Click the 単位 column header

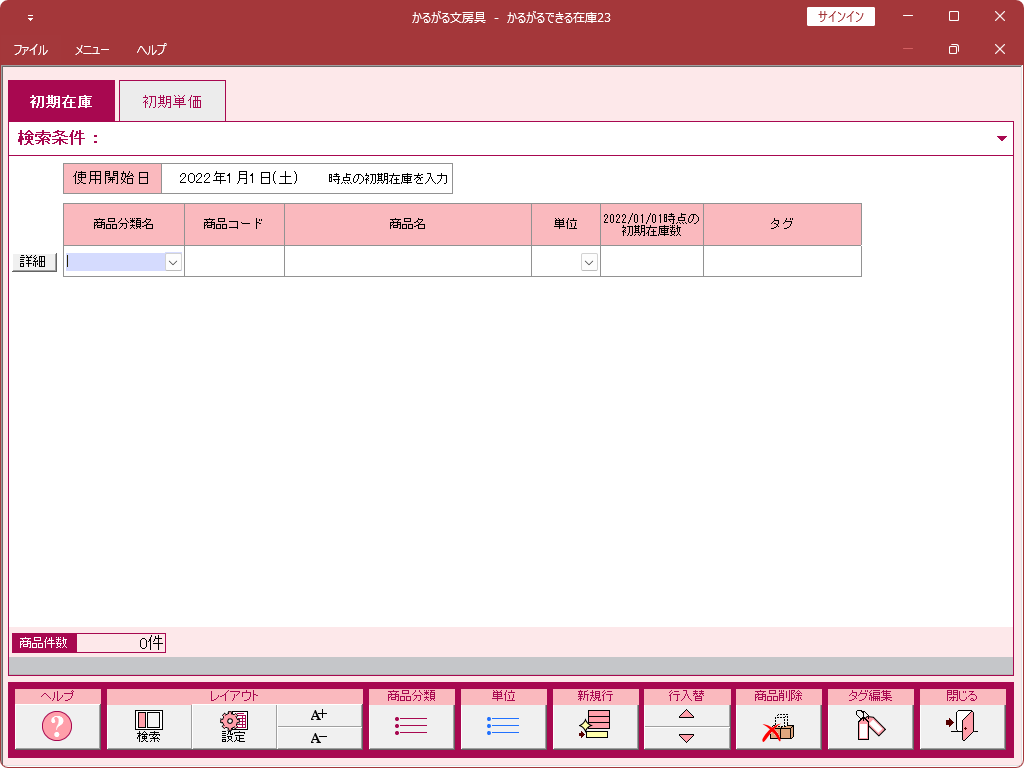[x=566, y=224]
